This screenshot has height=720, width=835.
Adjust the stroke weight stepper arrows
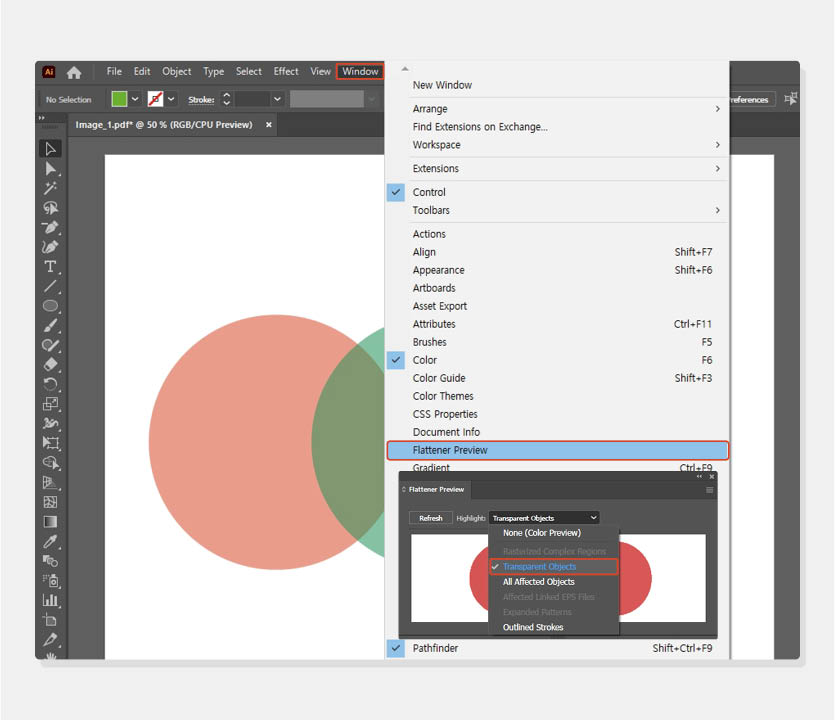point(226,99)
